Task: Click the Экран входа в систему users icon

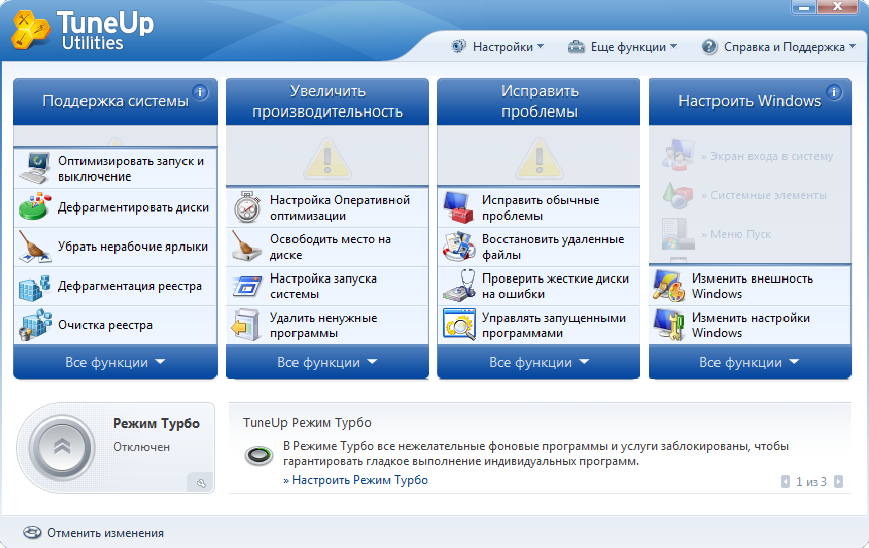Action: [x=678, y=155]
